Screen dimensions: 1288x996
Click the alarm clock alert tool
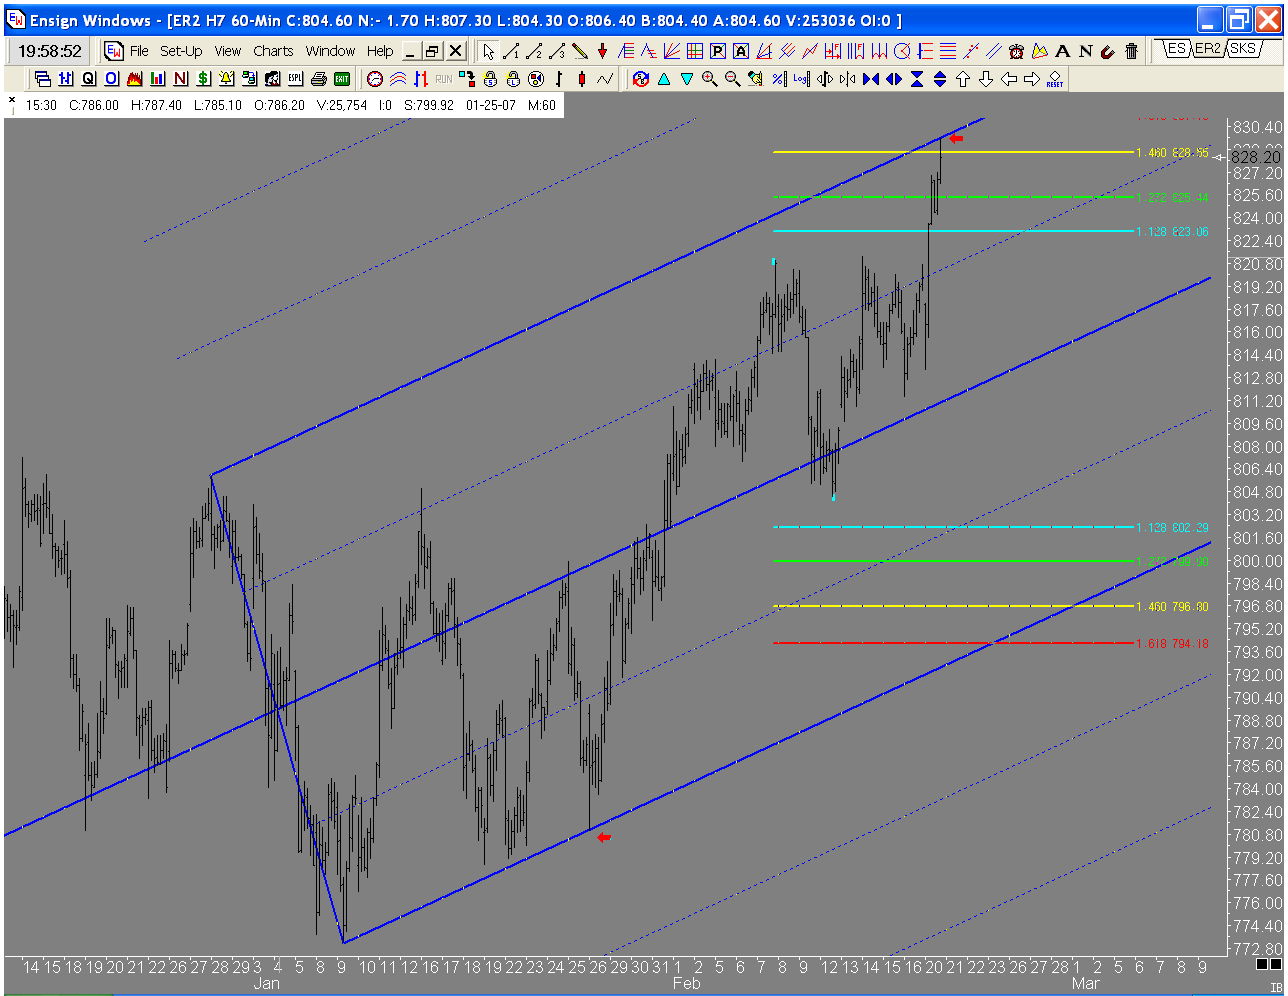pyautogui.click(x=1017, y=51)
